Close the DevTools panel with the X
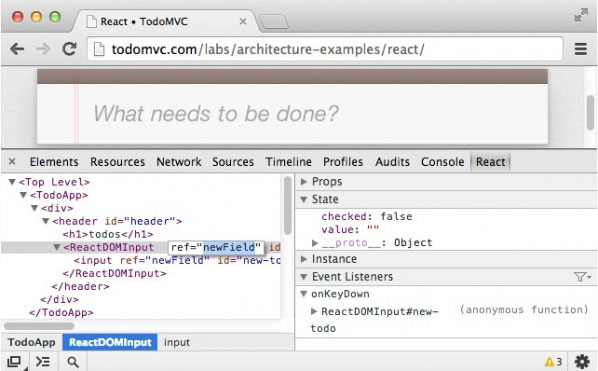 tap(12, 161)
